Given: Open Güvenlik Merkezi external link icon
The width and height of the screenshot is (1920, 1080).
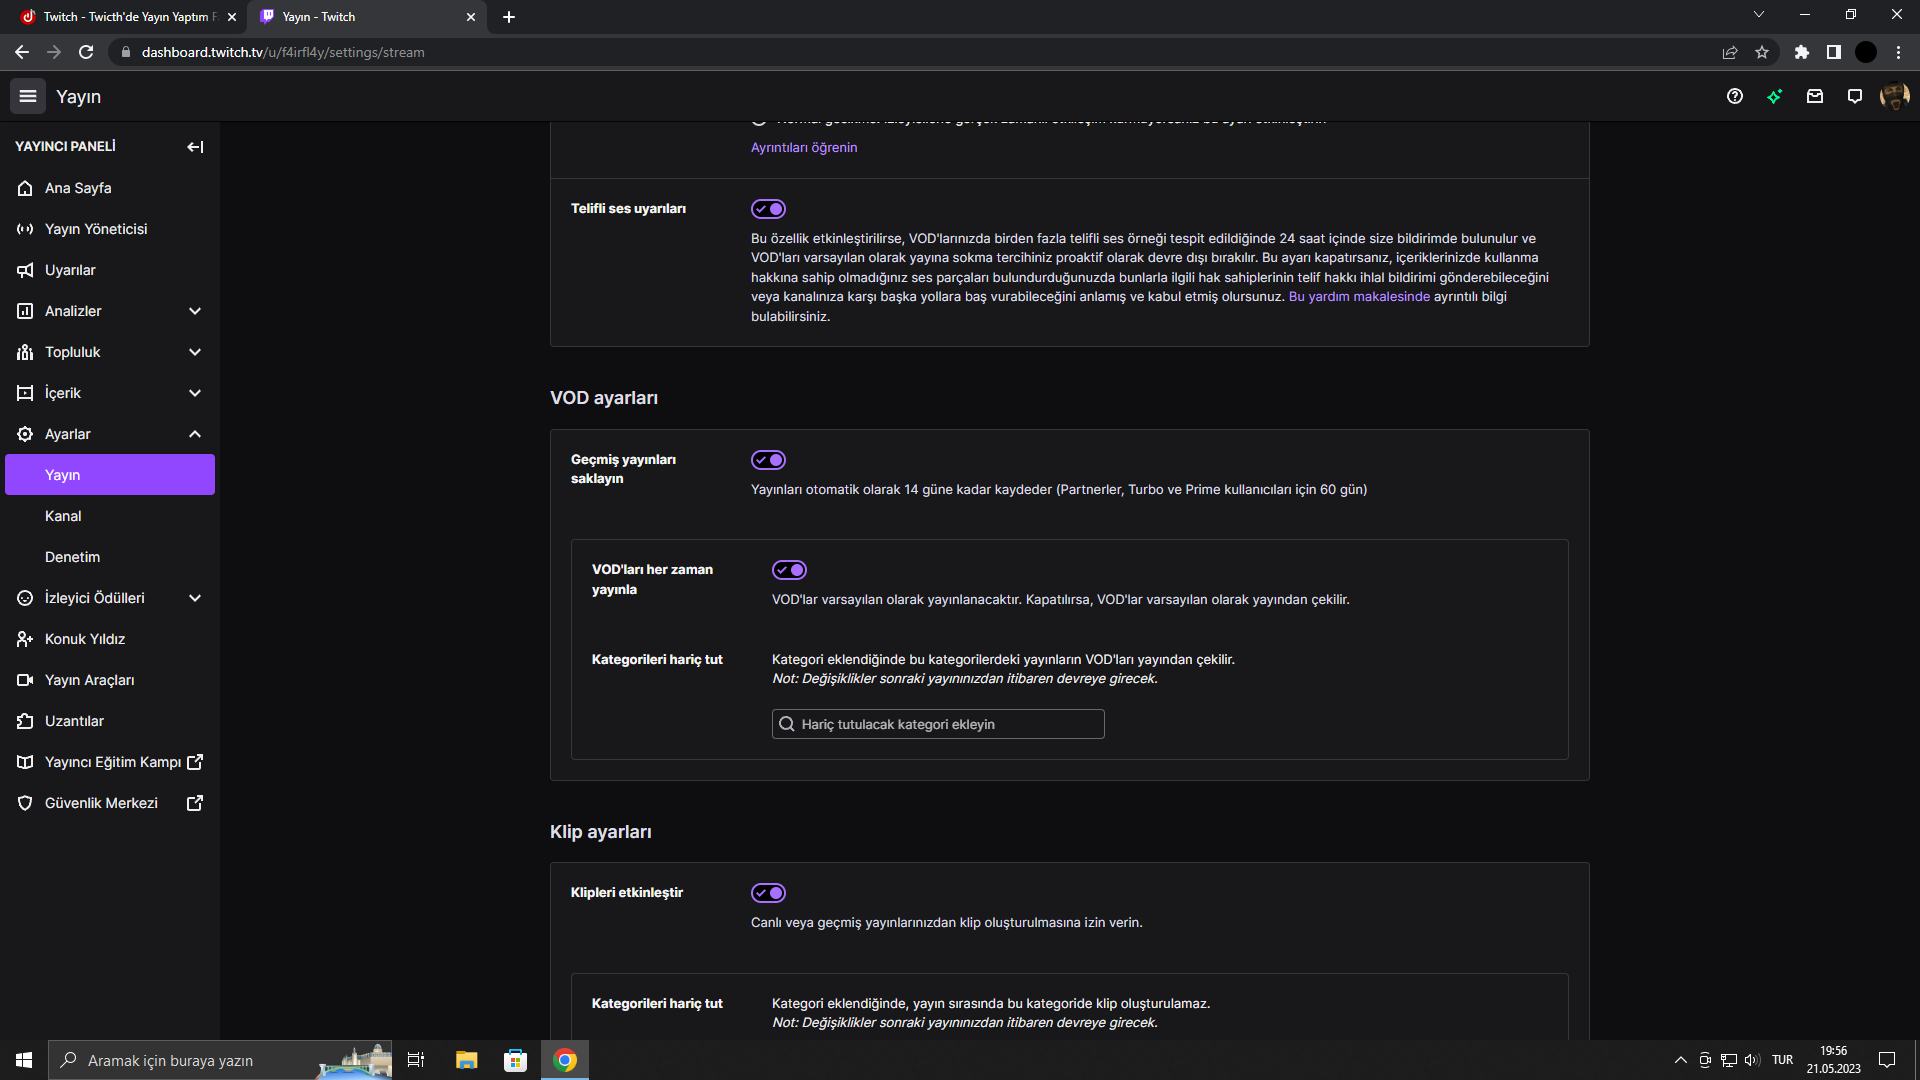Looking at the screenshot, I should (195, 803).
